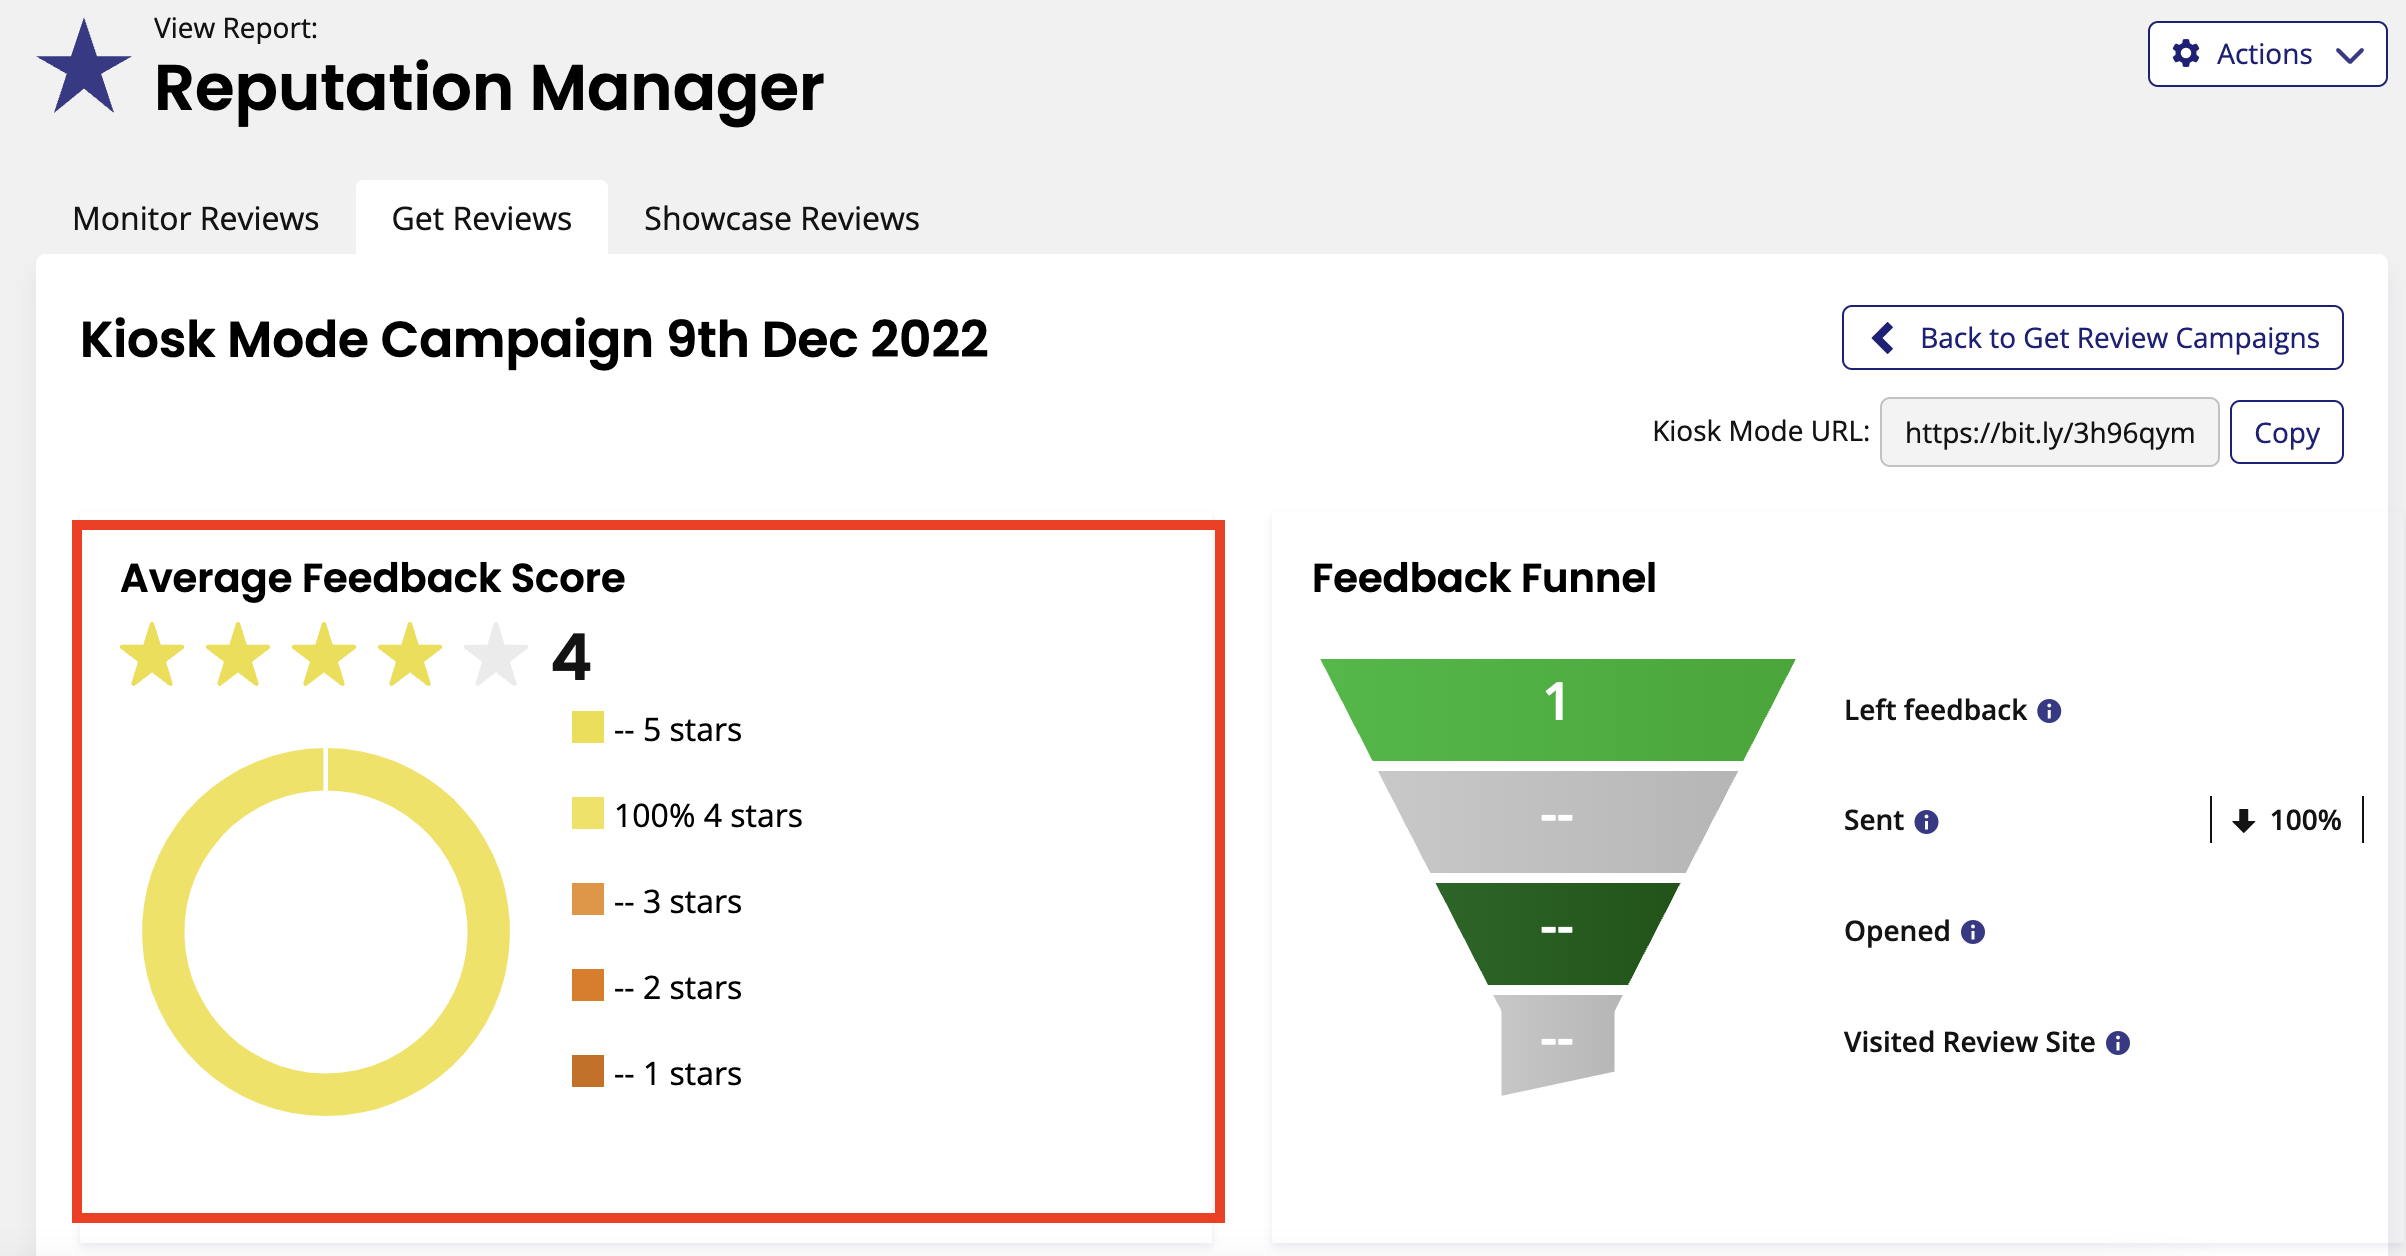Click the 1 stars legend swatch

[588, 1071]
